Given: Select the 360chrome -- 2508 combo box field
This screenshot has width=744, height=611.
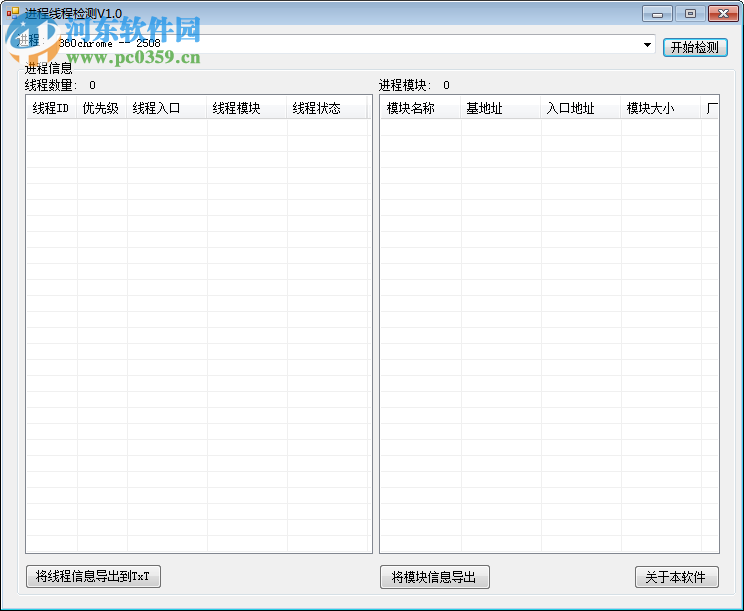Looking at the screenshot, I should click(354, 44).
